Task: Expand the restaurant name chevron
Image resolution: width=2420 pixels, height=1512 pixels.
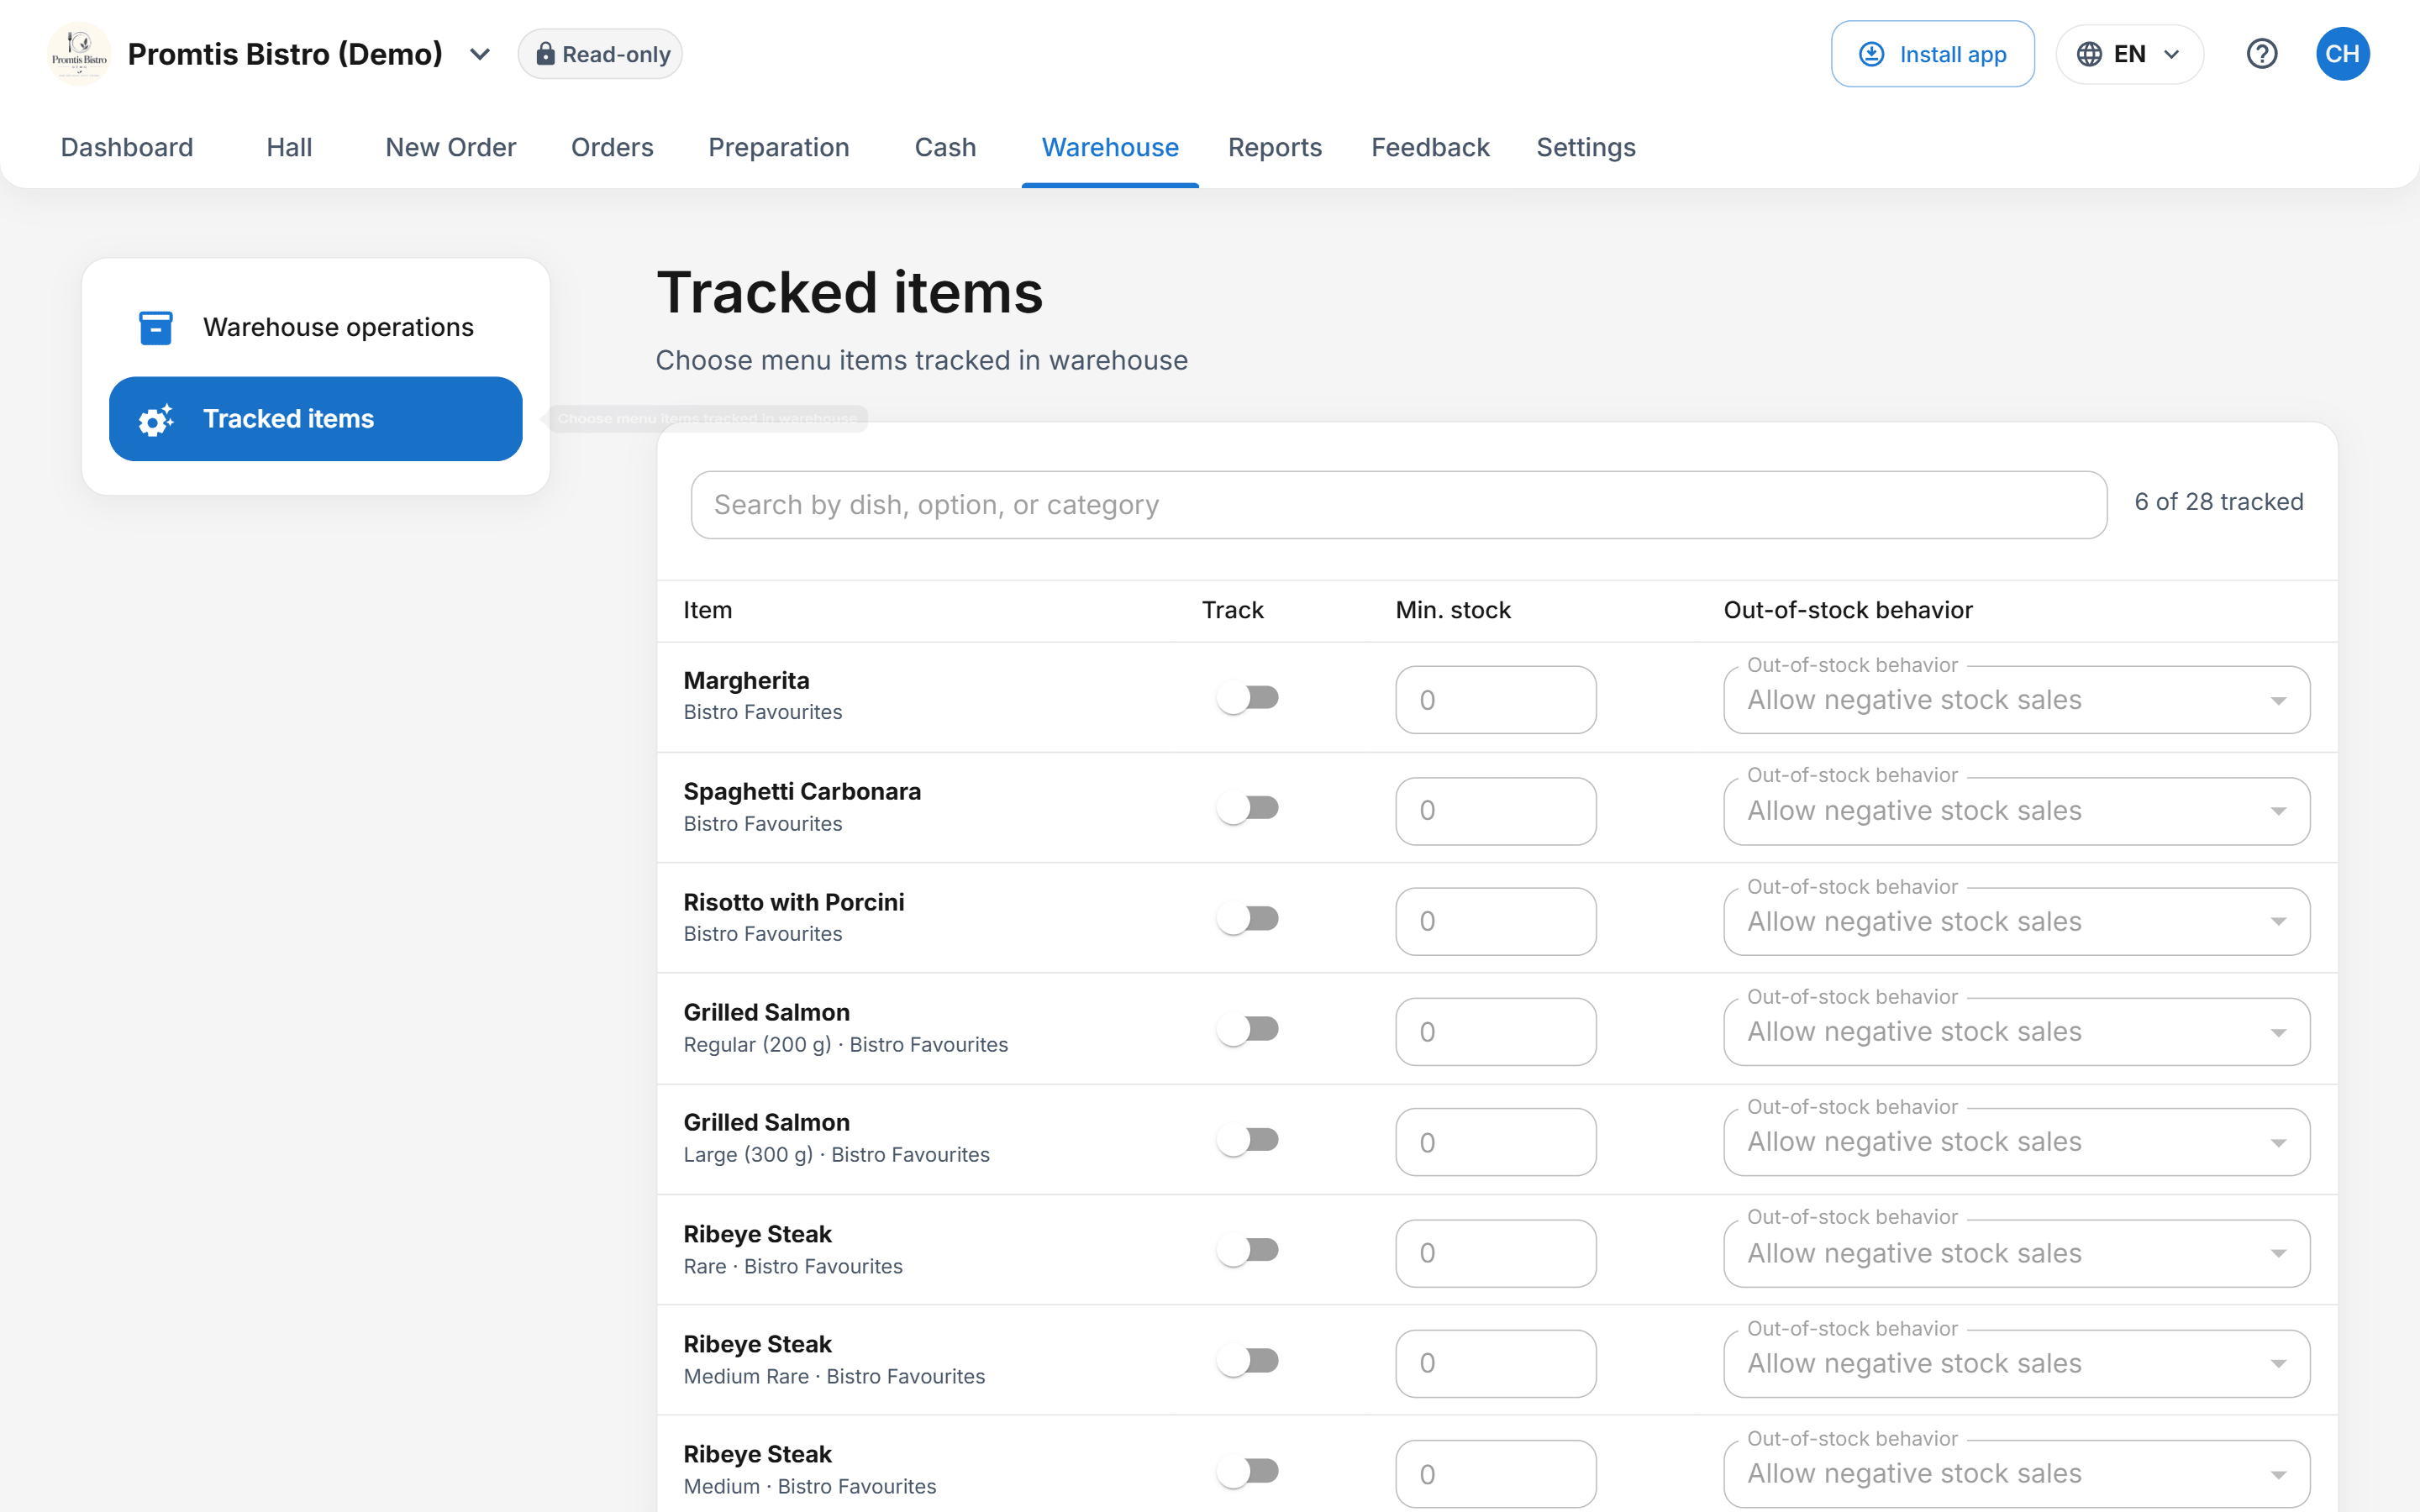Action: (x=480, y=54)
